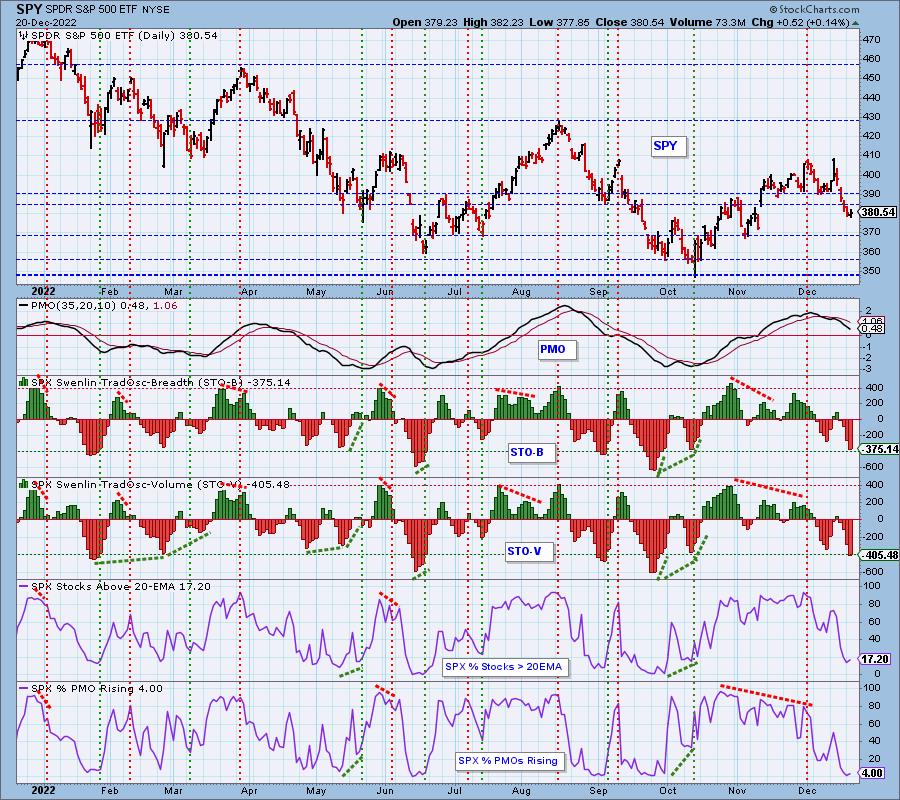
Task: Click the STO-B histogram icon in legend
Action: tap(24, 382)
